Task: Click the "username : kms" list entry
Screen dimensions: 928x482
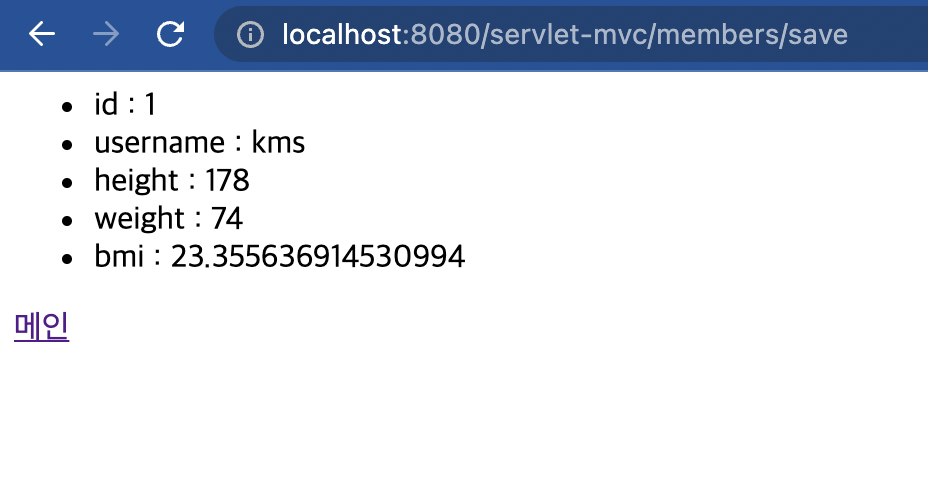Action: point(199,142)
